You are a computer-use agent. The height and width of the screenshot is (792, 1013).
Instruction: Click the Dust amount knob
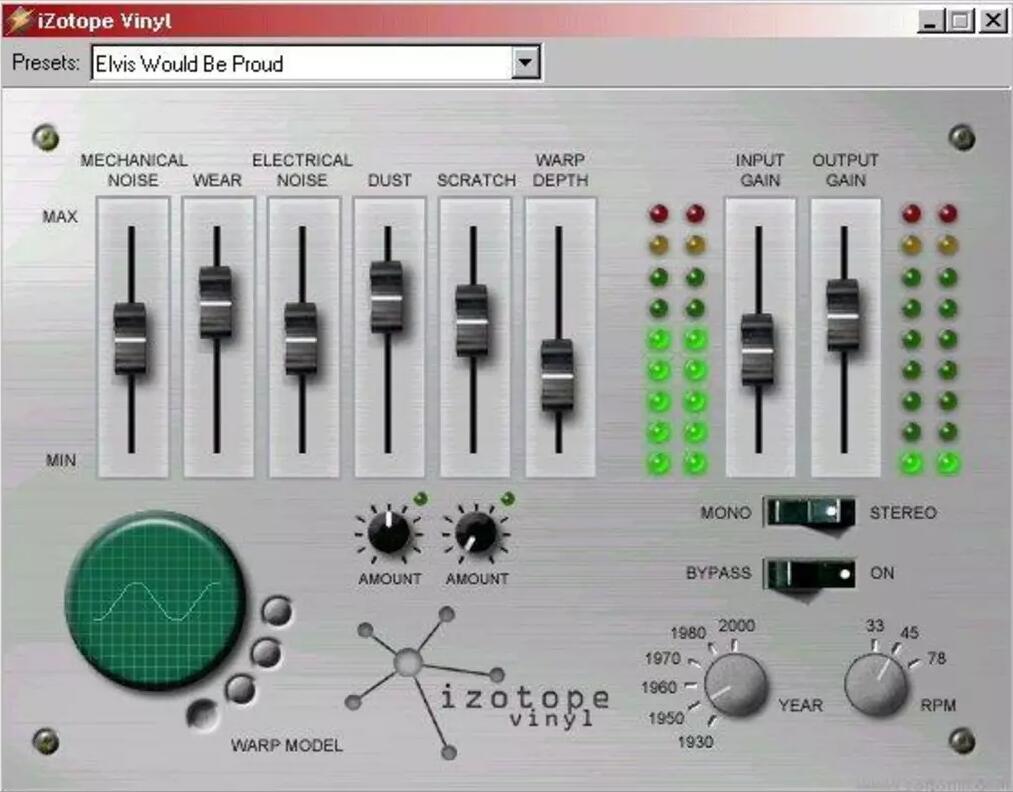388,532
